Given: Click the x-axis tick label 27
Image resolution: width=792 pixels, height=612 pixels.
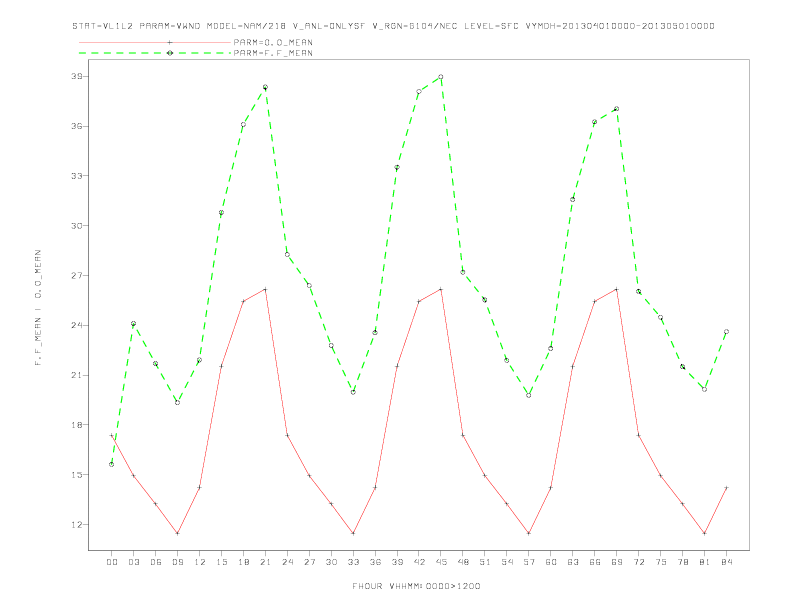Looking at the screenshot, I should (x=309, y=562).
